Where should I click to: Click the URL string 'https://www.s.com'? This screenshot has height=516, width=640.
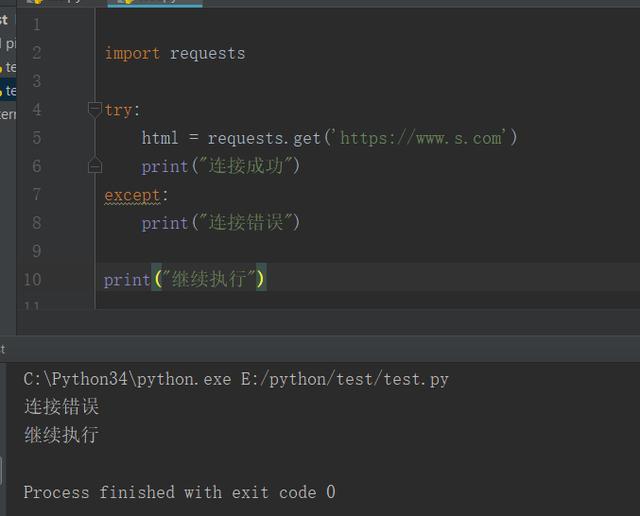point(420,138)
